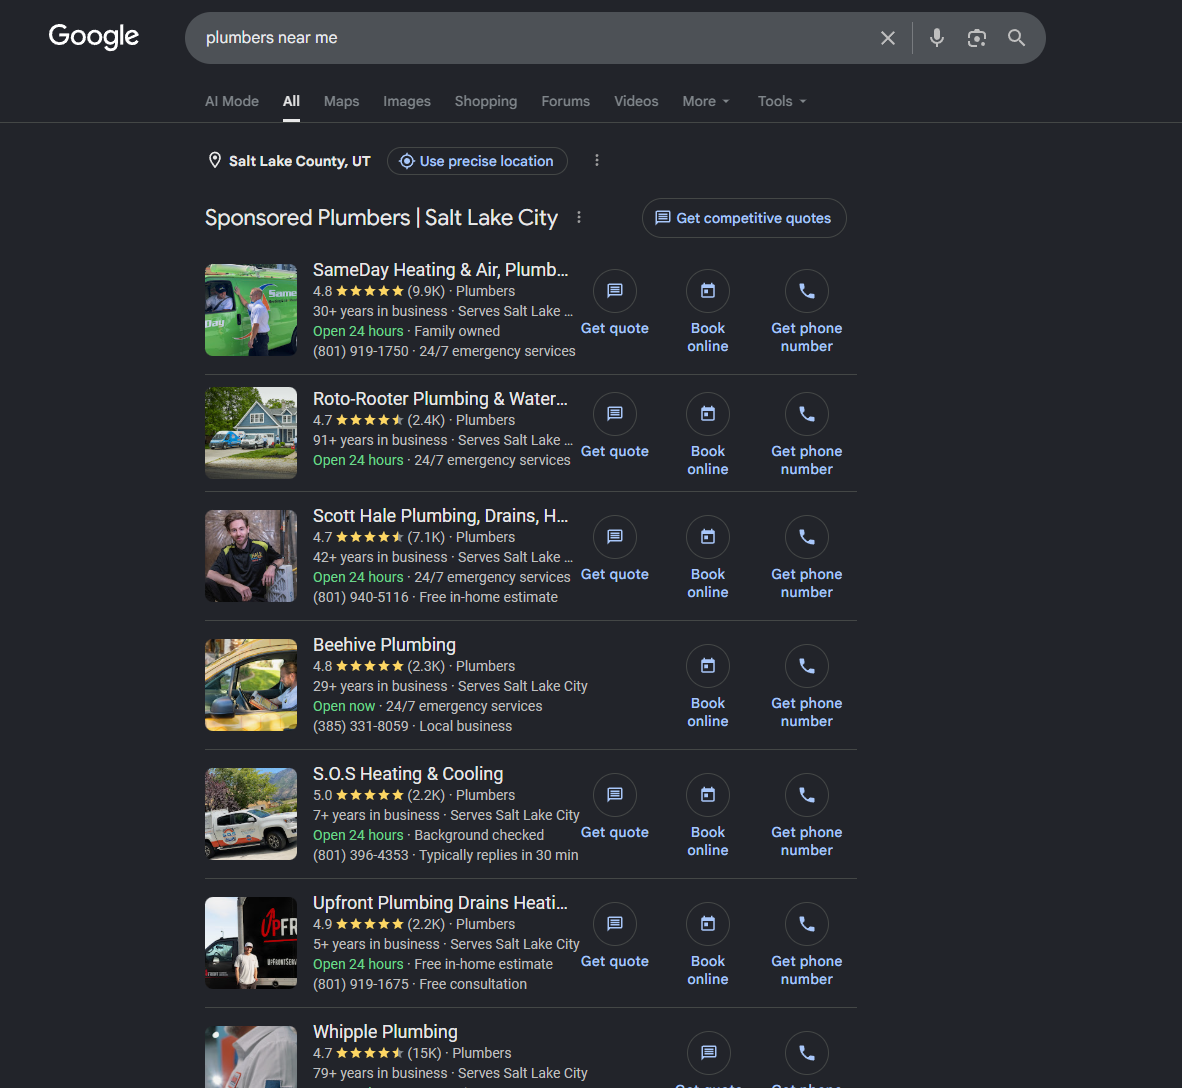Switch to the Forums tab

565,101
